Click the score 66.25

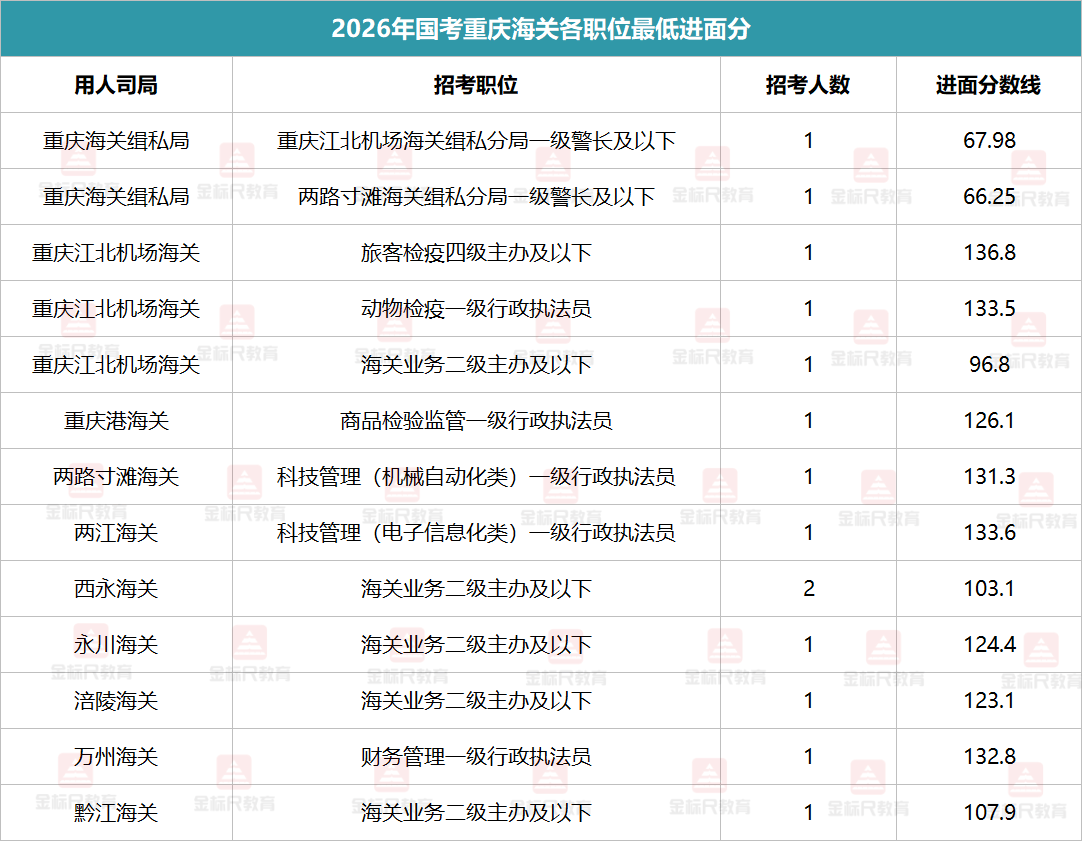point(989,197)
